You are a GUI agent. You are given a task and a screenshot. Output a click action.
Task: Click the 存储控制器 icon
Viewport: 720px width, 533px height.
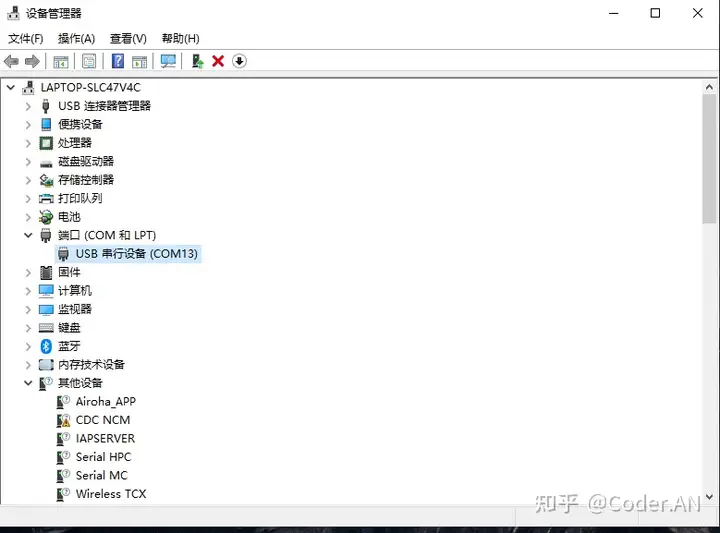tap(46, 180)
